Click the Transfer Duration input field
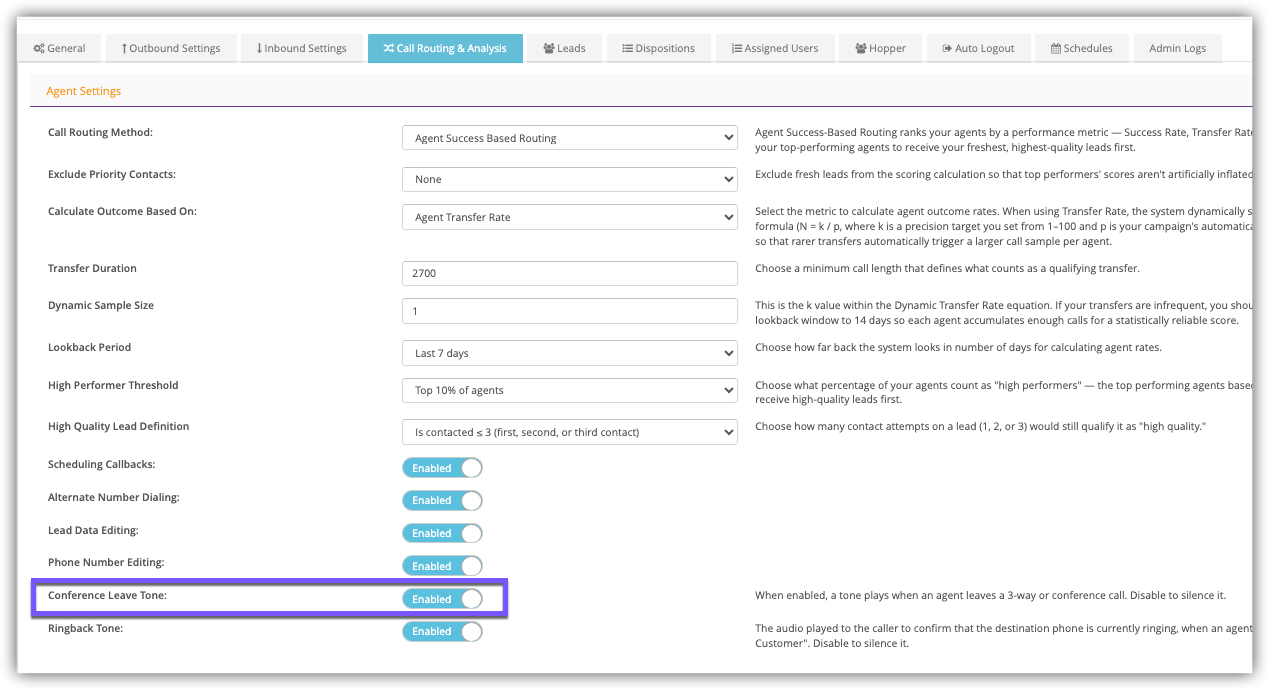The width and height of the screenshot is (1269, 690). [569, 273]
